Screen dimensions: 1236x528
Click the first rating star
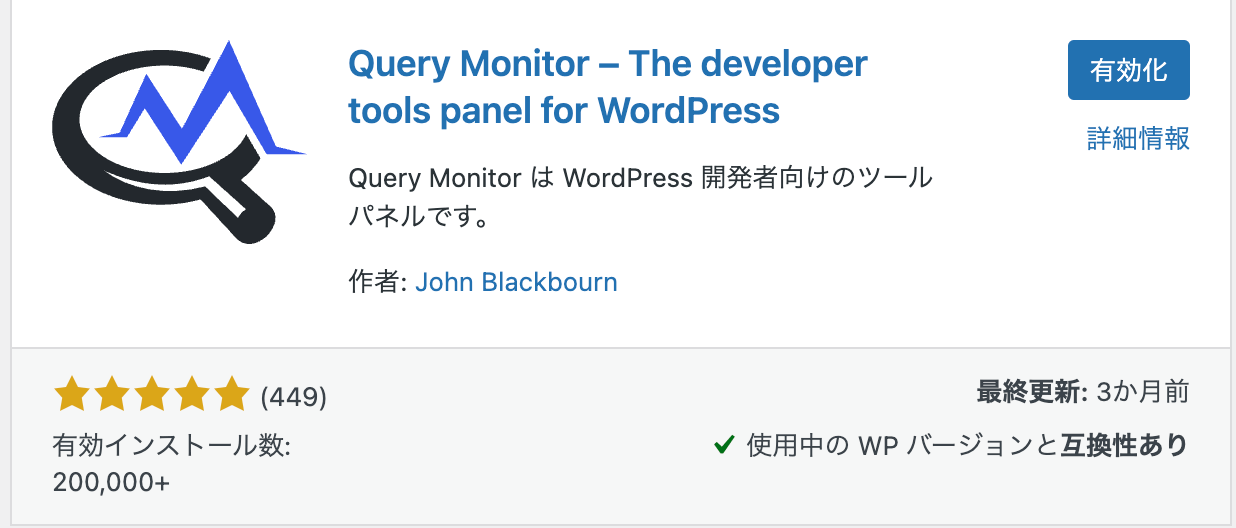point(71,396)
